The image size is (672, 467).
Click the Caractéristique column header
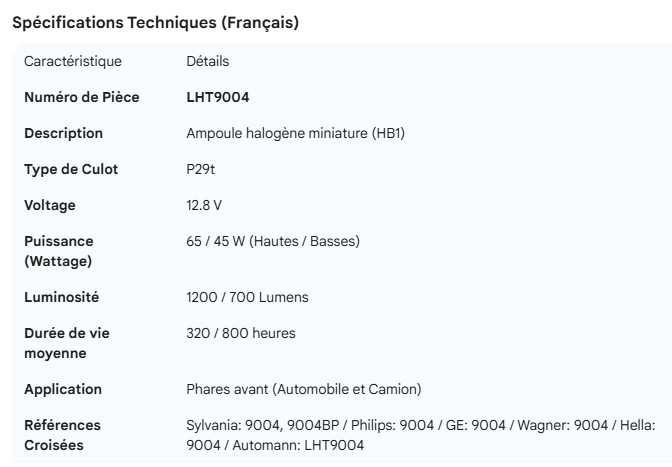coord(73,61)
